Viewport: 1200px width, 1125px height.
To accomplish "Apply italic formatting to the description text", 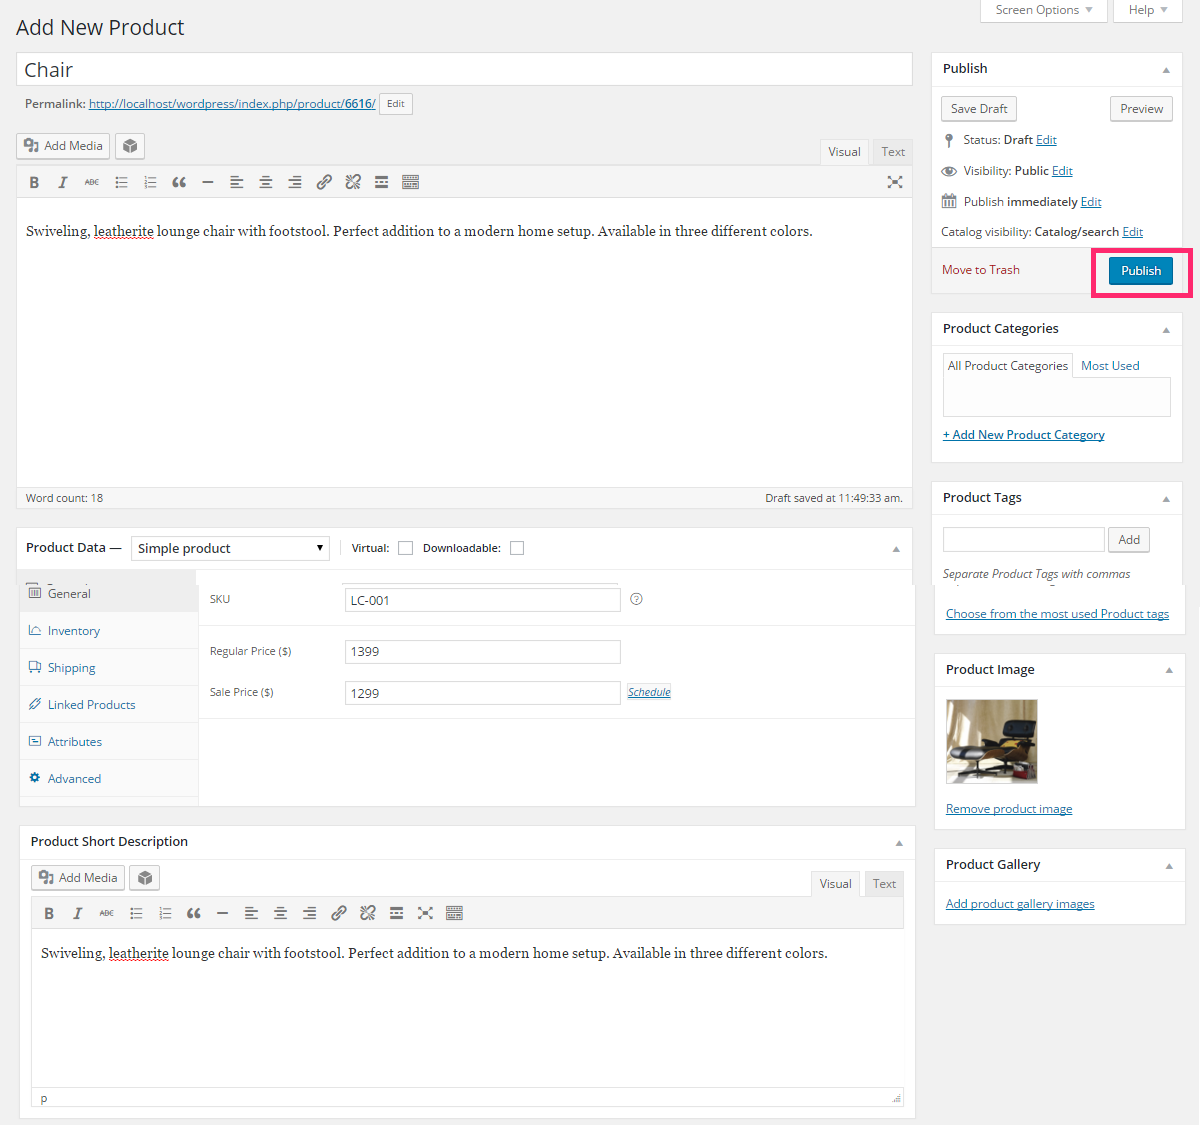I will 62,181.
